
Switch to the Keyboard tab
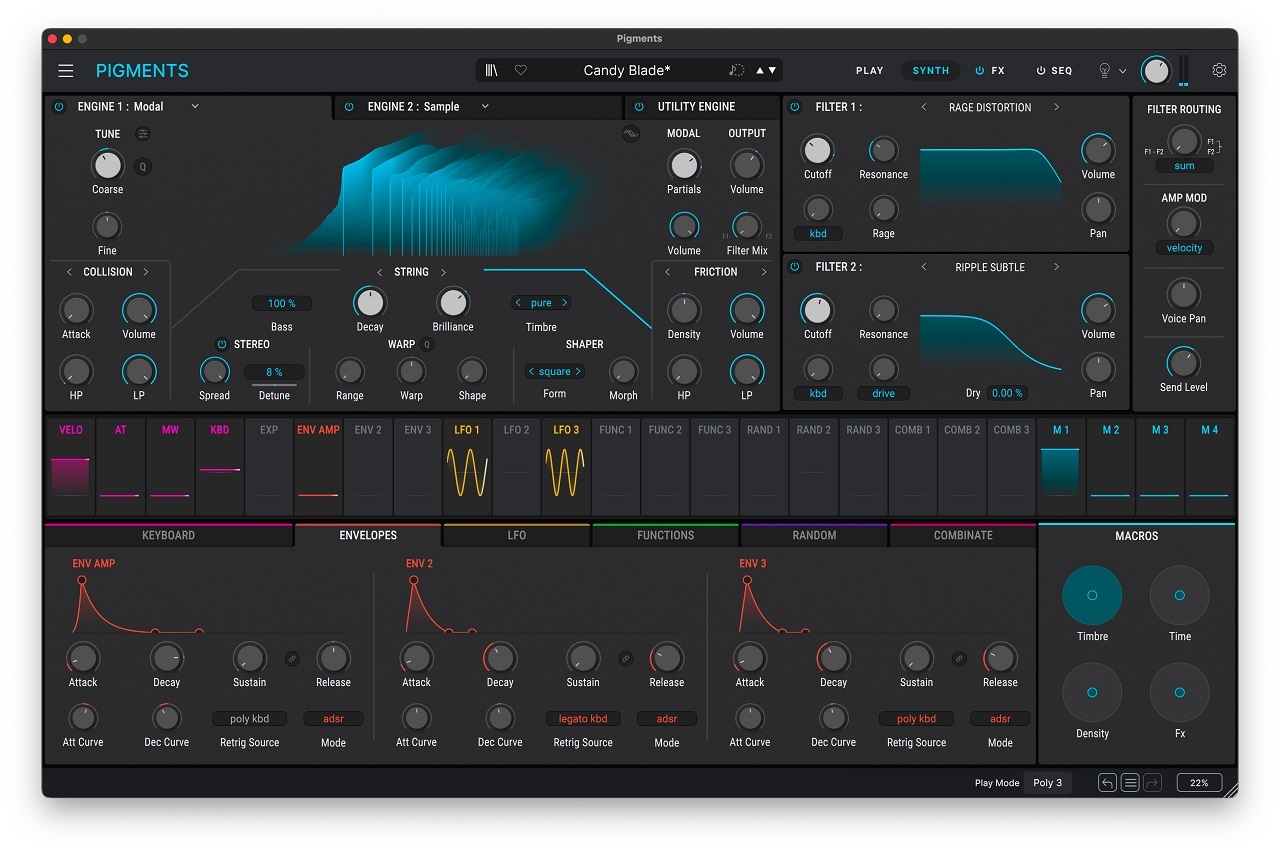(168, 536)
